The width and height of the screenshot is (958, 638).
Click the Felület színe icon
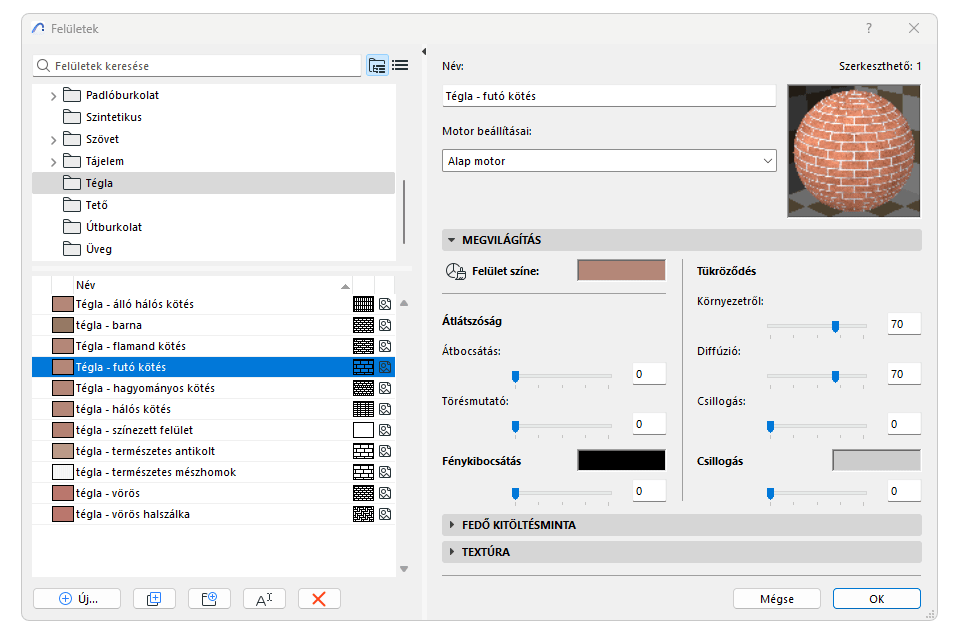click(x=455, y=271)
